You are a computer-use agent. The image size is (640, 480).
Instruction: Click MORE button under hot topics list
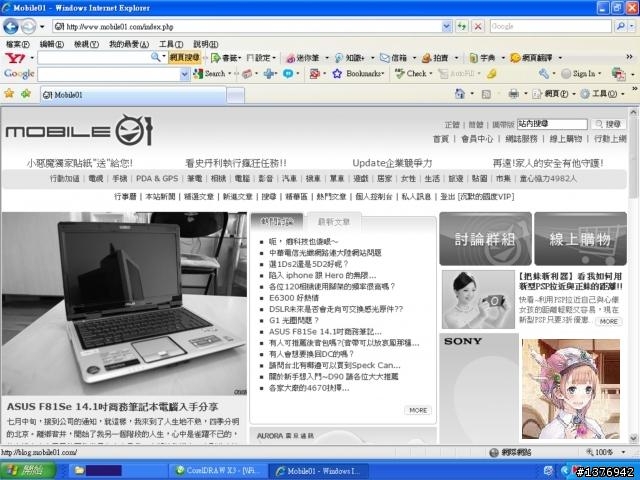(418, 410)
